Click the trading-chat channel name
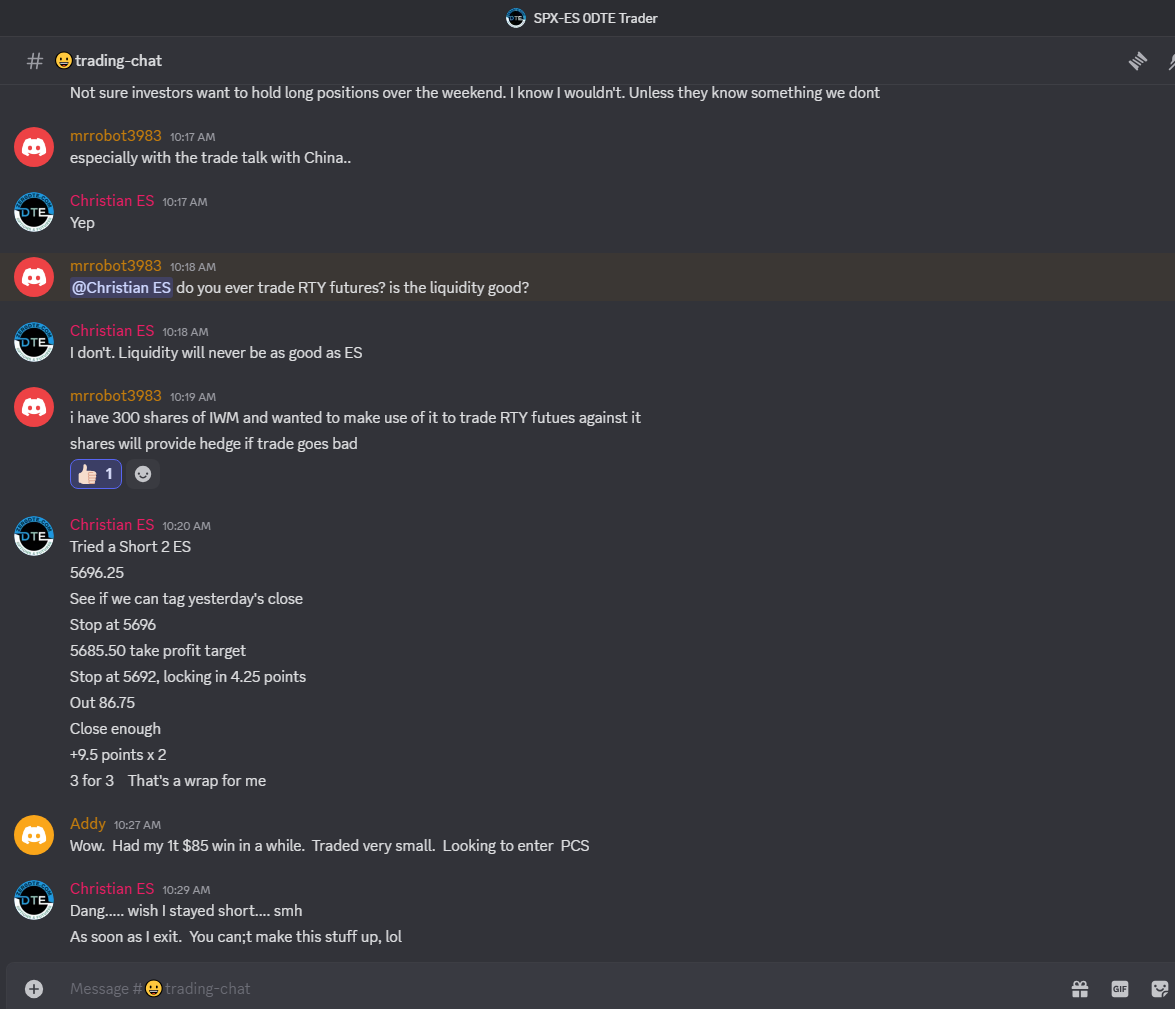The height and width of the screenshot is (1009, 1175). (x=118, y=61)
